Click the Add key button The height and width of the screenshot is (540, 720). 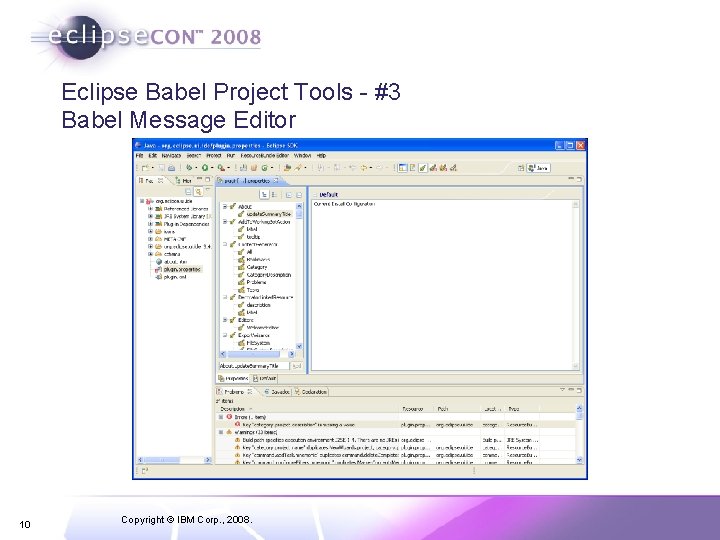[297, 366]
